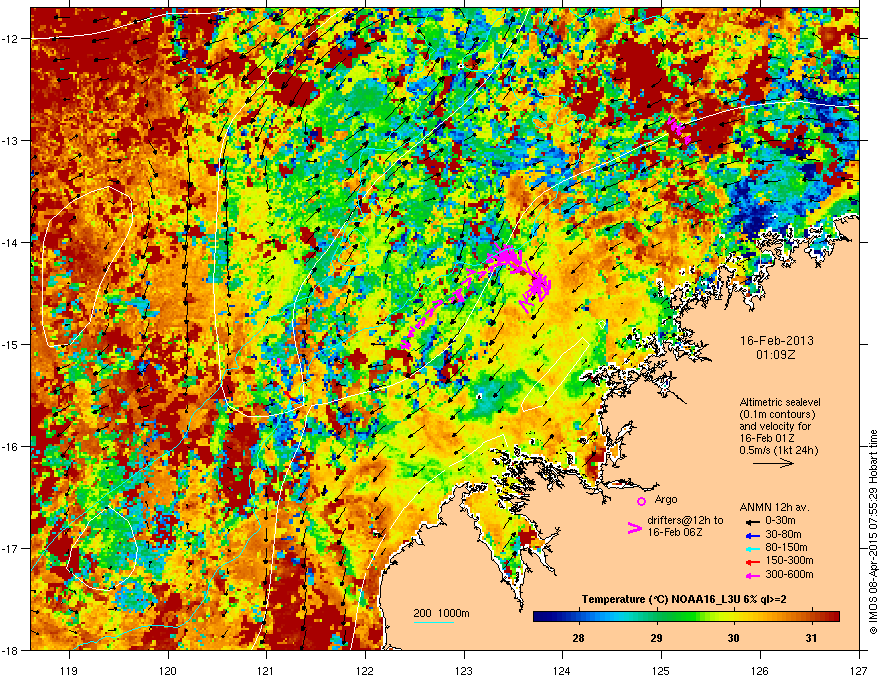Select the red 150-300m arrow legend marker
The width and height of the screenshot is (880, 680).
(752, 560)
